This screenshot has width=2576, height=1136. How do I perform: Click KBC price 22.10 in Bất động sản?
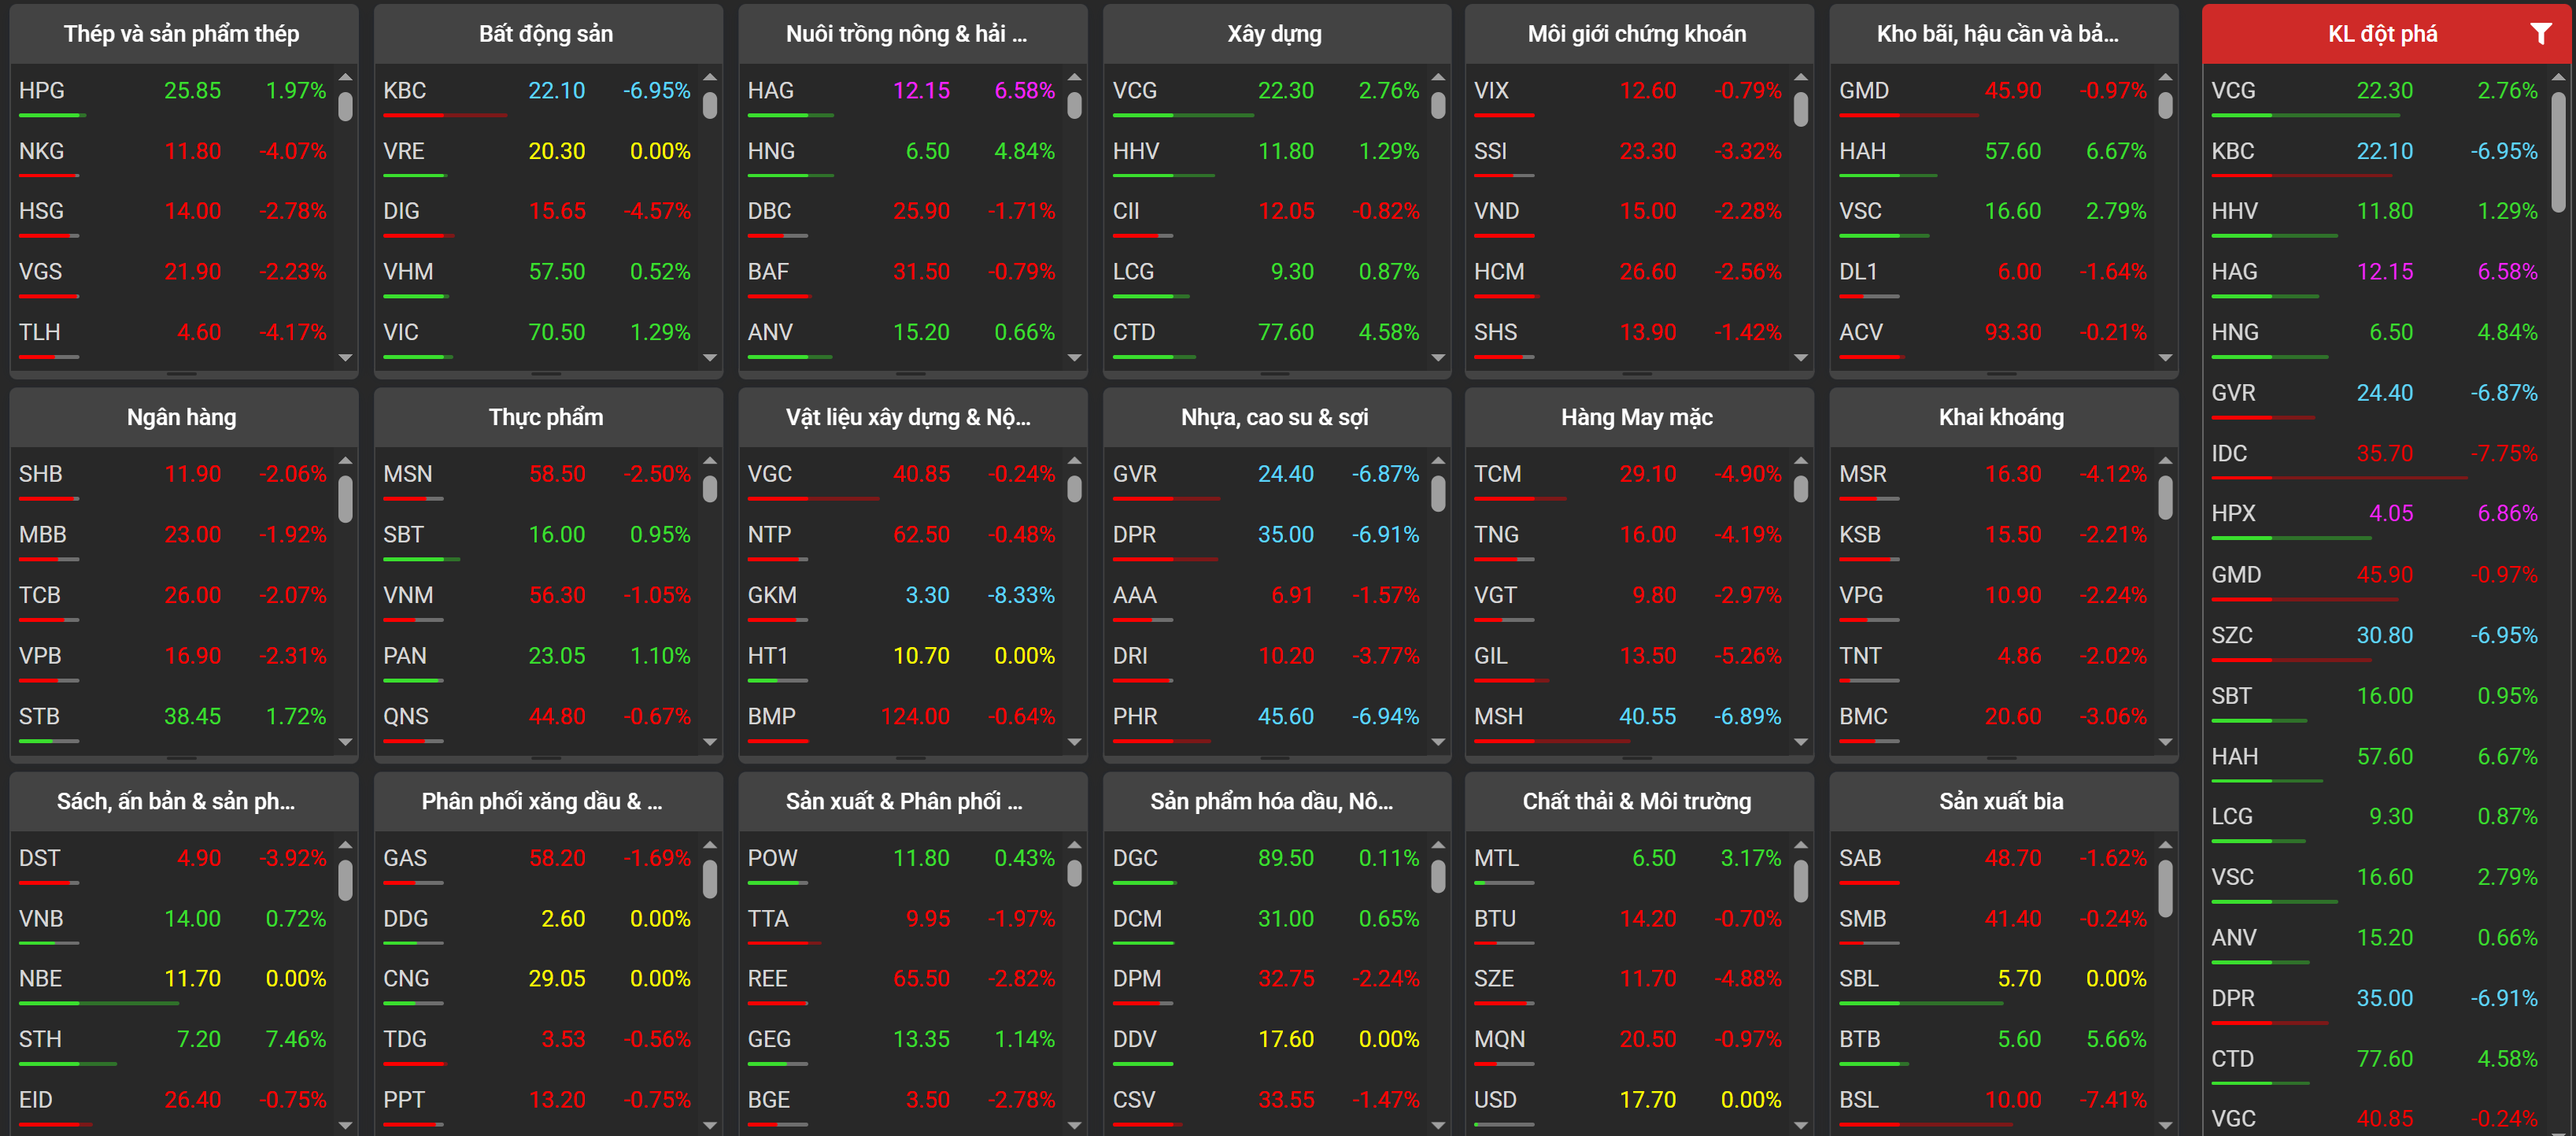click(x=556, y=91)
